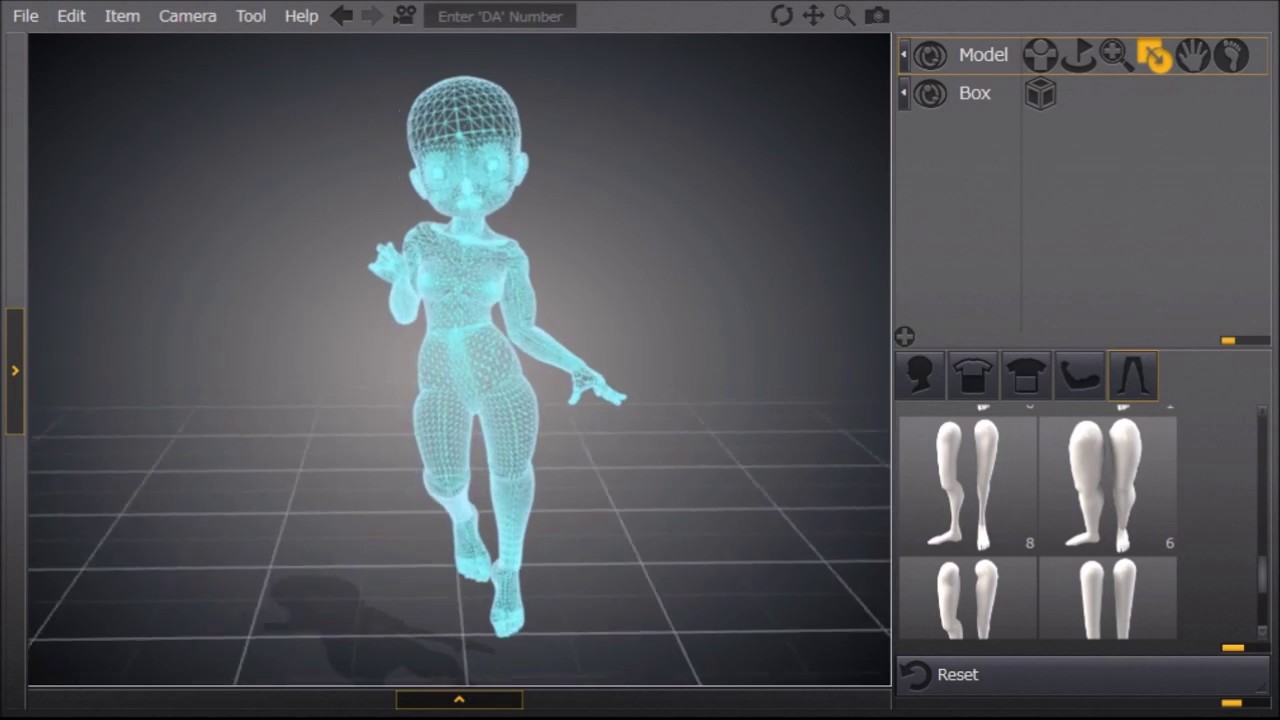This screenshot has height=720, width=1280.
Task: Switch to the head morph tab
Action: click(x=920, y=376)
